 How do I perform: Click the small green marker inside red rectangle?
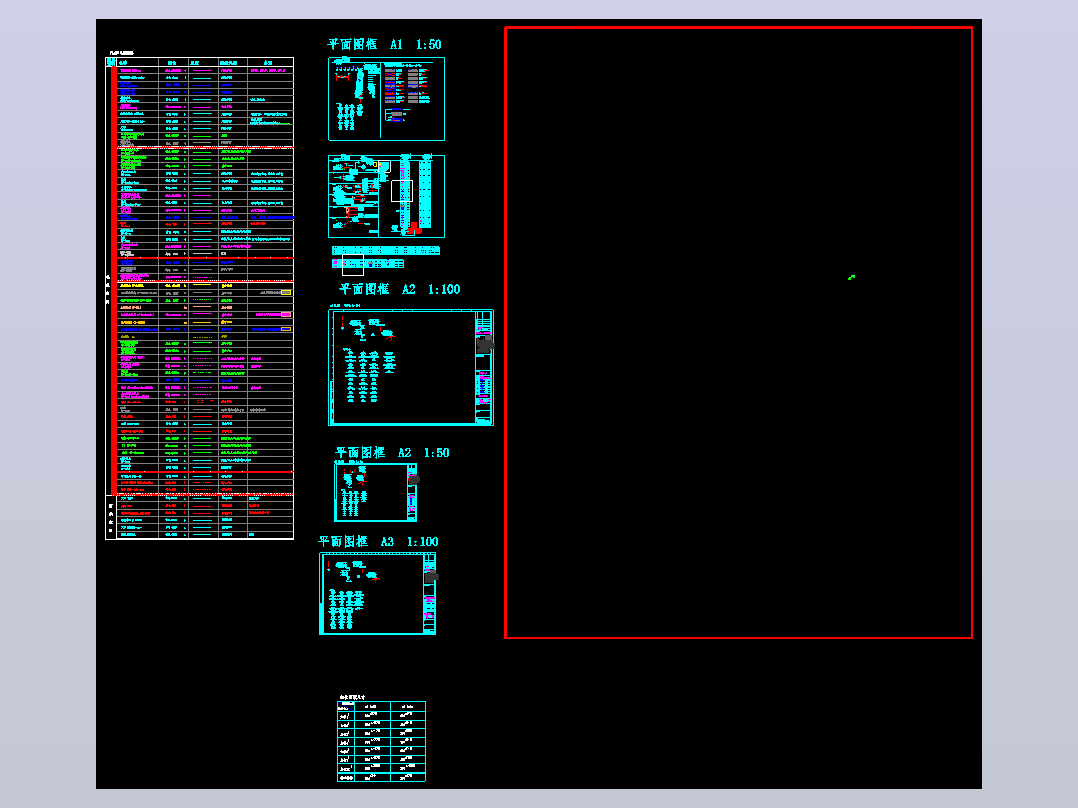click(x=851, y=277)
